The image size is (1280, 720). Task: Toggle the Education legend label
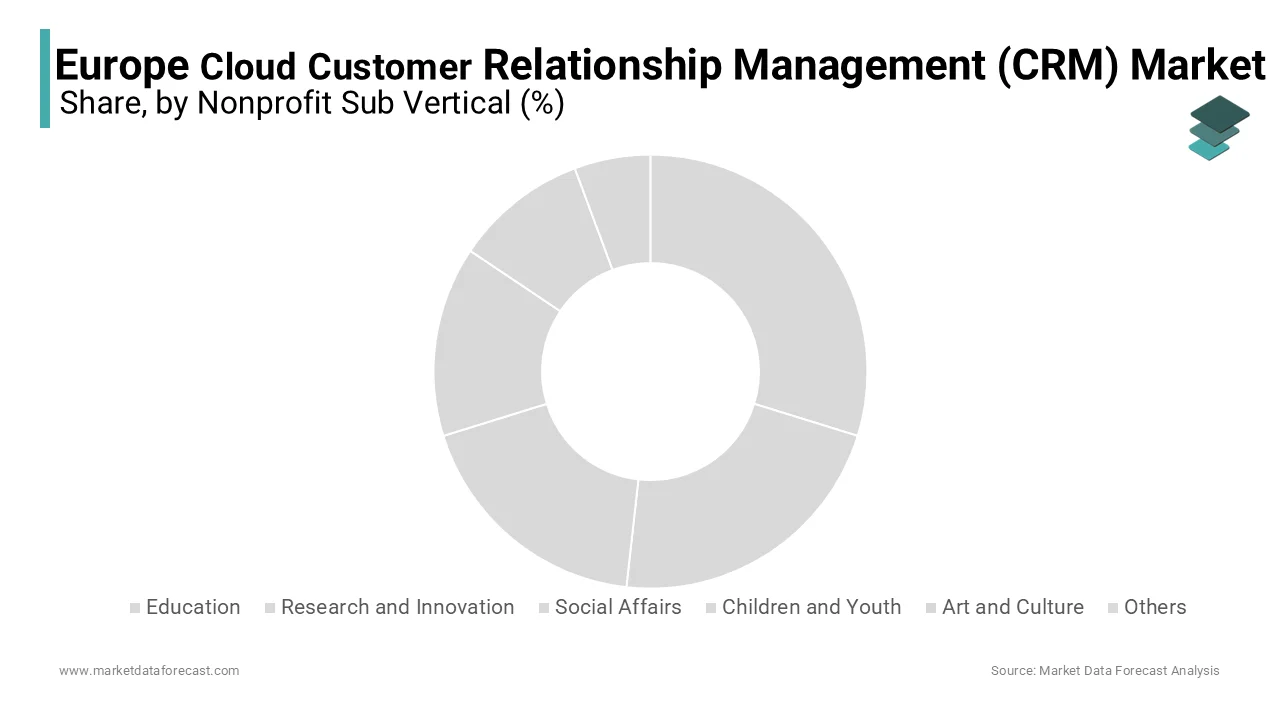tap(193, 607)
